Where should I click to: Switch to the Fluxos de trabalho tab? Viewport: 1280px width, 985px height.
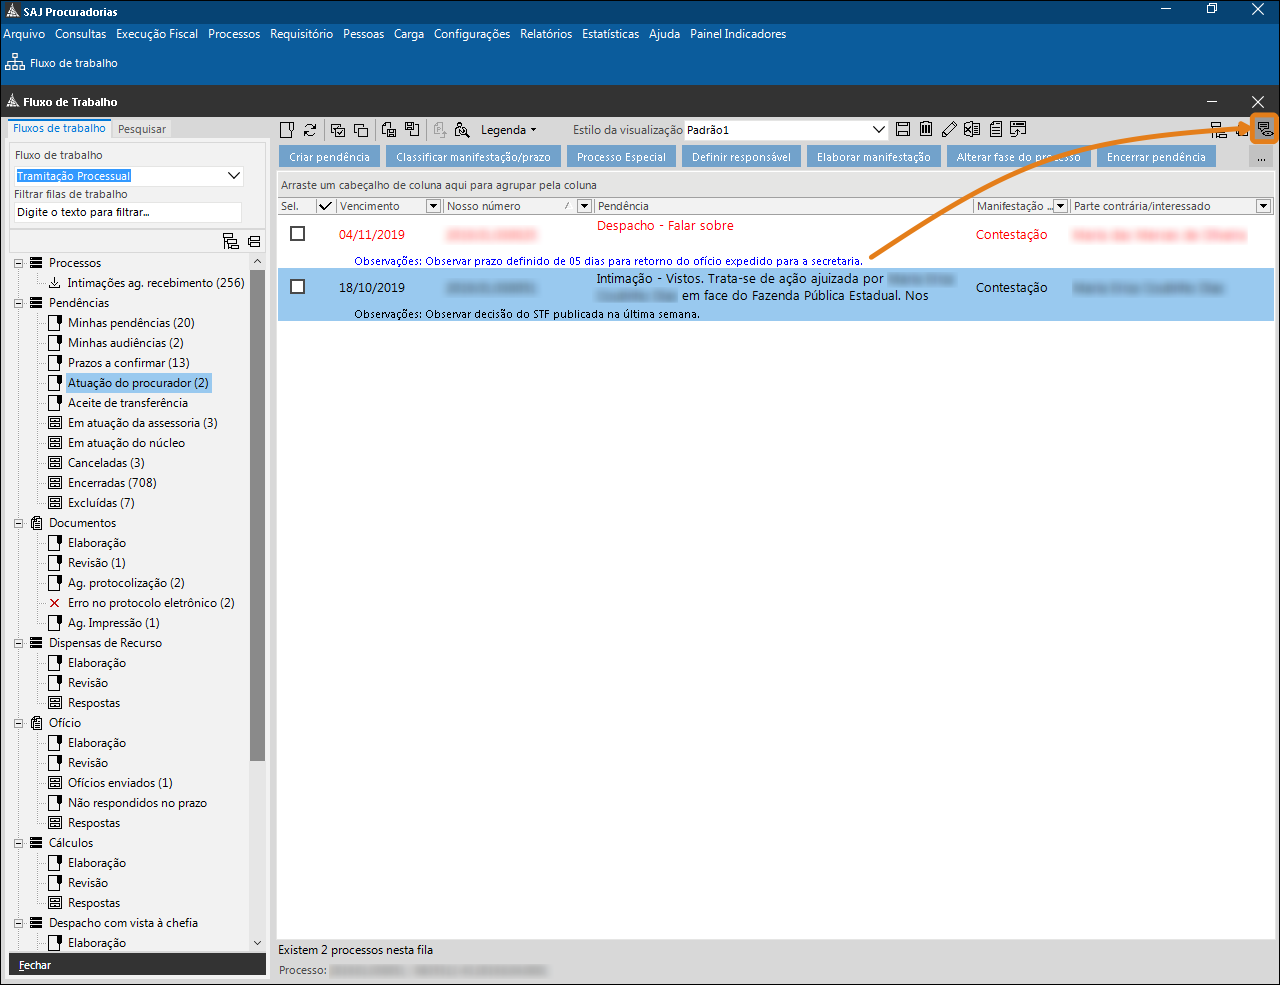pos(59,128)
